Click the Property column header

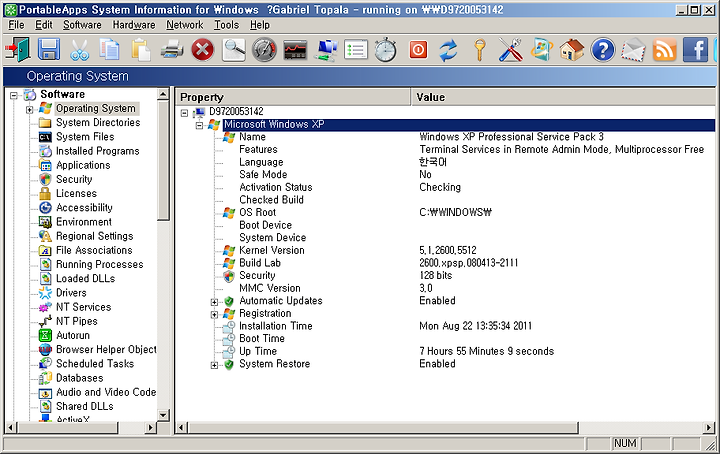coord(293,97)
